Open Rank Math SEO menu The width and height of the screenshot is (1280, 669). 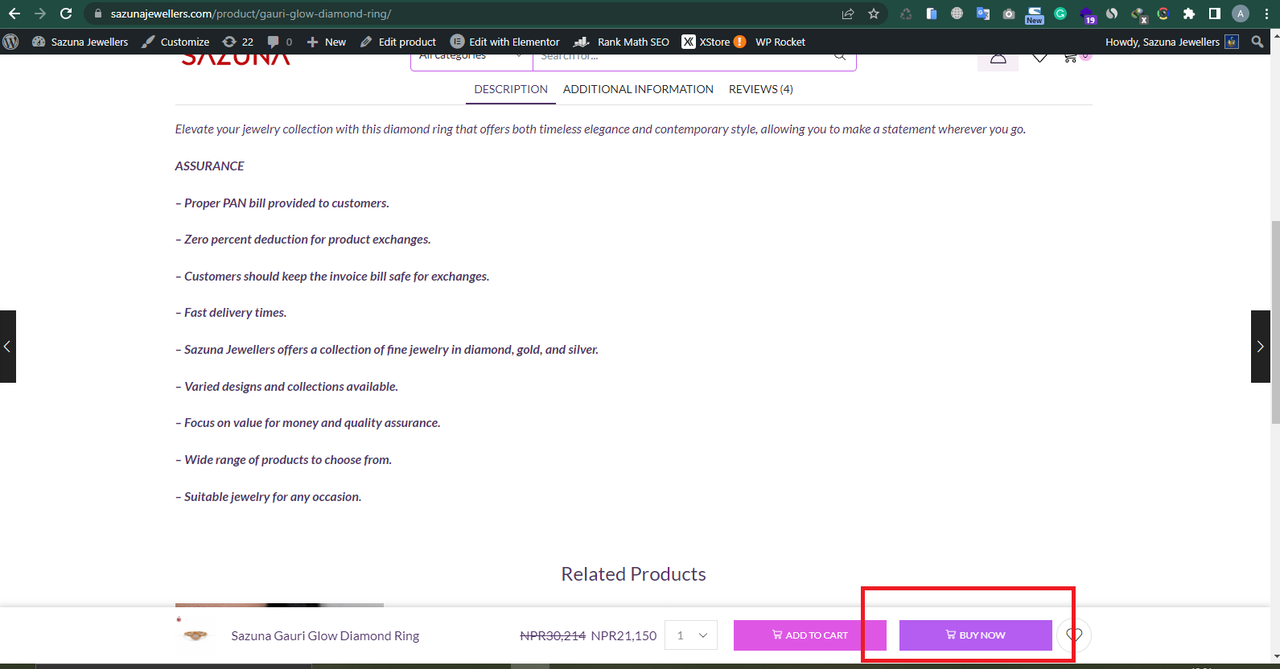tap(621, 42)
